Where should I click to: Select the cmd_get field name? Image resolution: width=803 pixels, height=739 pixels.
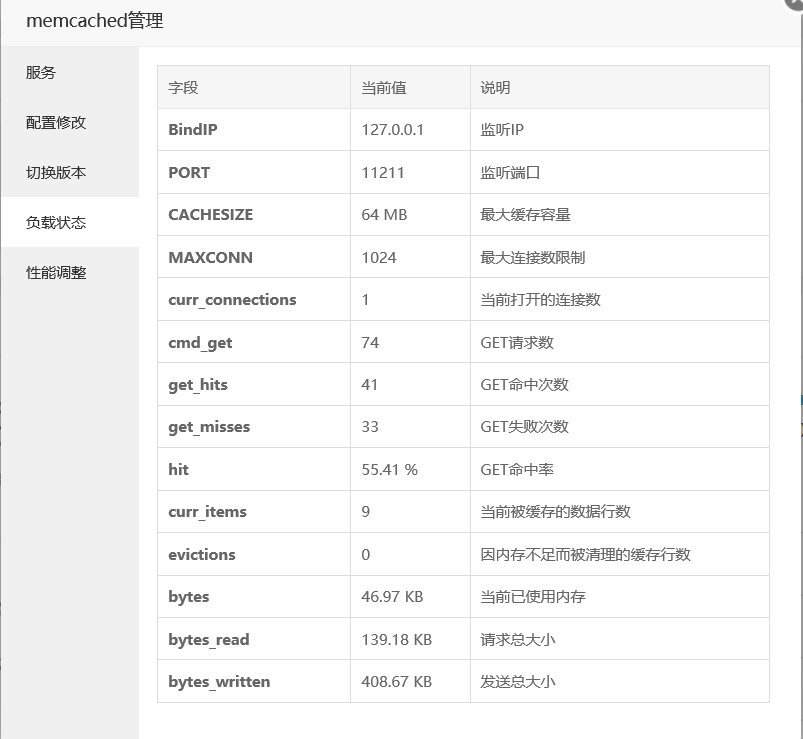point(200,343)
